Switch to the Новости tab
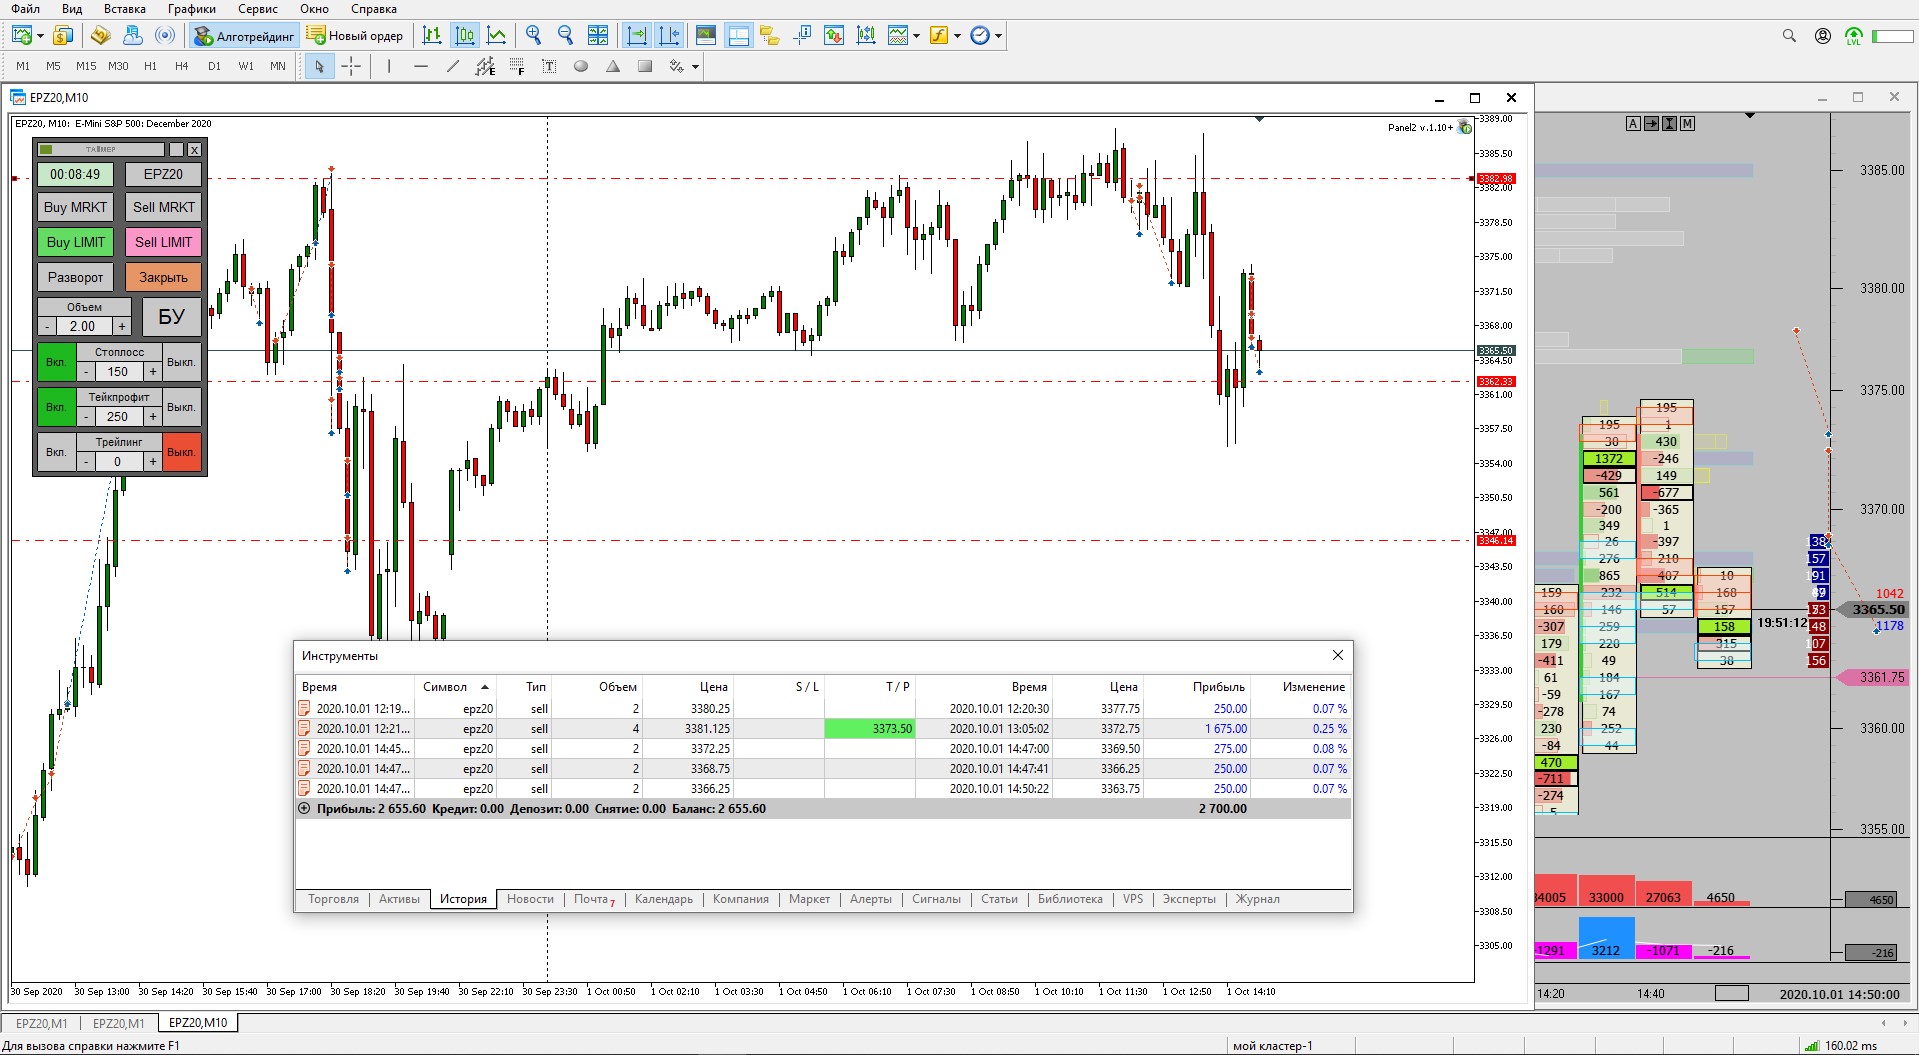Screen dimensions: 1919x1055 click(x=530, y=899)
